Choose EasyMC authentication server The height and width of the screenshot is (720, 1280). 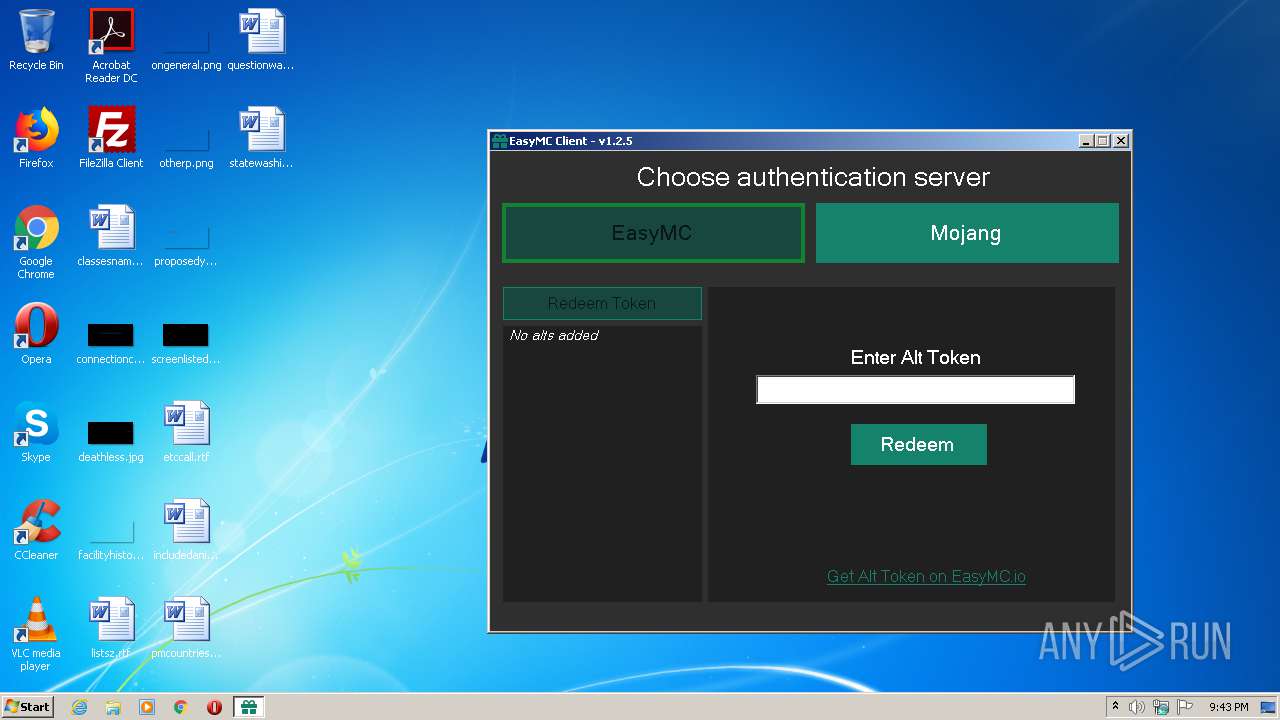click(x=653, y=233)
